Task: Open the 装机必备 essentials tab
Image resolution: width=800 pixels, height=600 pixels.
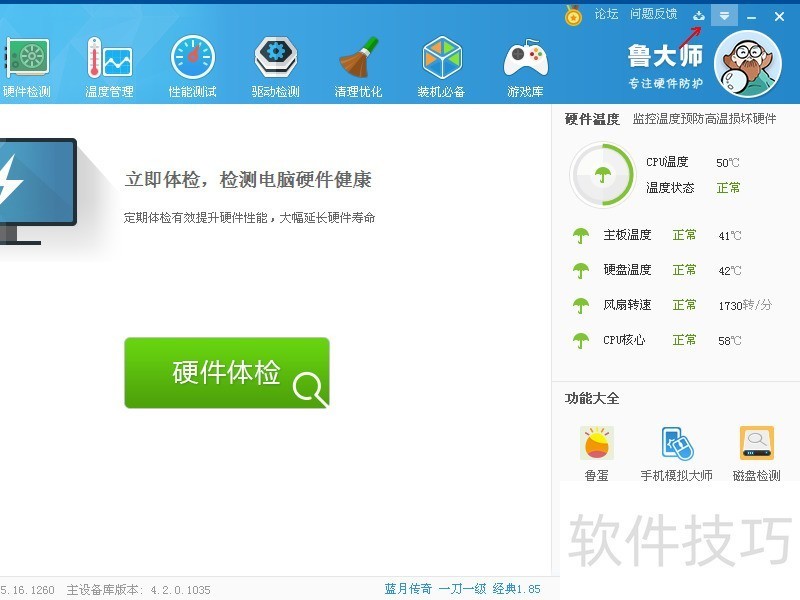Action: click(441, 66)
